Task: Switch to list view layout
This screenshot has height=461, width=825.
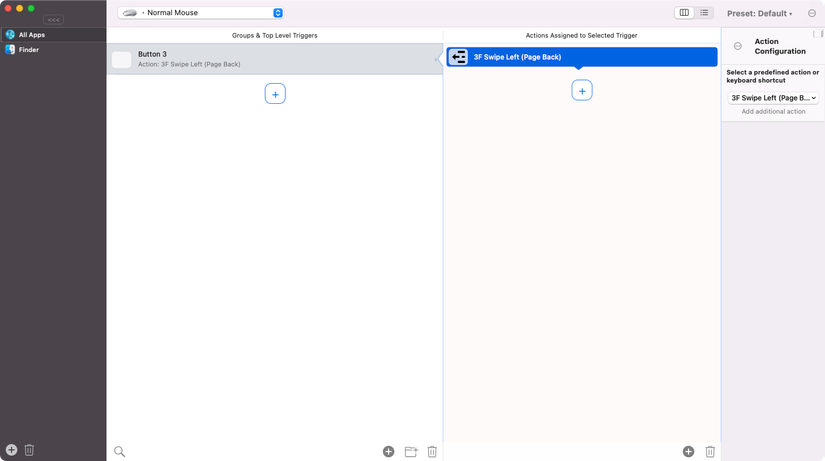Action: click(x=704, y=13)
